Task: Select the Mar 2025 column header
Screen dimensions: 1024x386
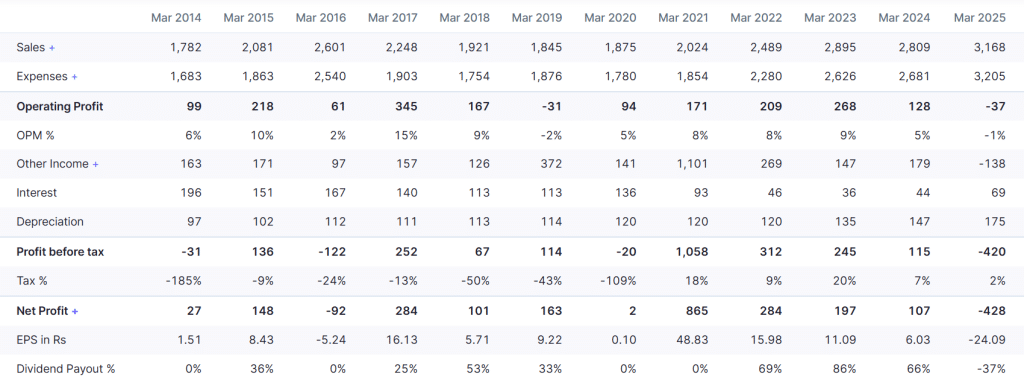Action: (981, 18)
